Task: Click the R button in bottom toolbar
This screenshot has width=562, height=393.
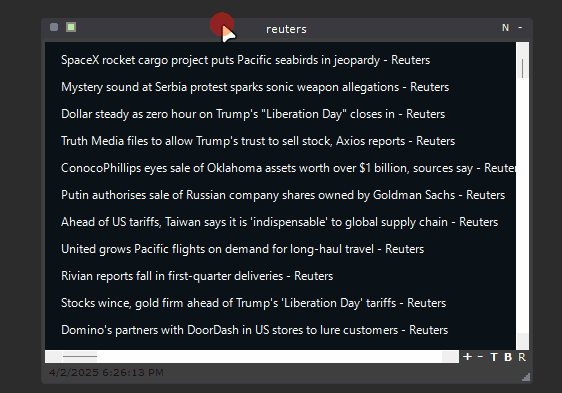Action: (x=522, y=357)
